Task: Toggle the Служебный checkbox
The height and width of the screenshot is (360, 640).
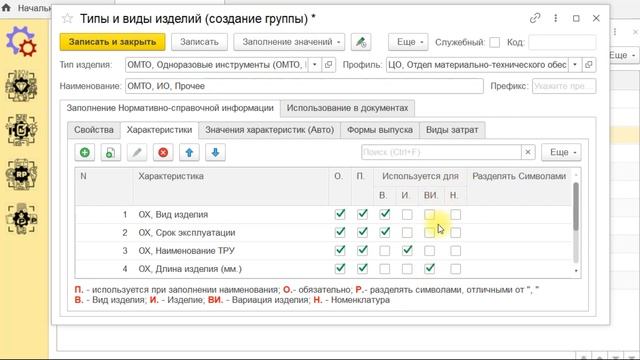Action: pyautogui.click(x=494, y=42)
